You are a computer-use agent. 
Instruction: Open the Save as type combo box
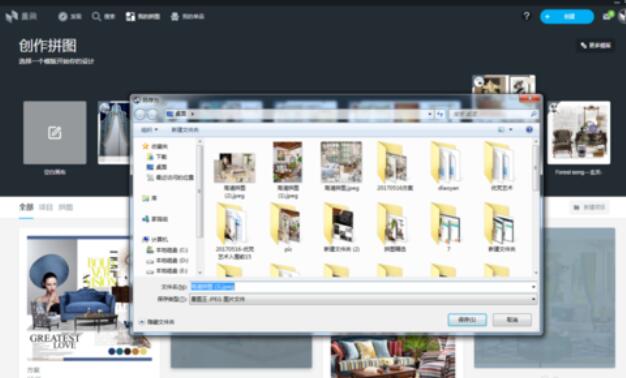(363, 299)
